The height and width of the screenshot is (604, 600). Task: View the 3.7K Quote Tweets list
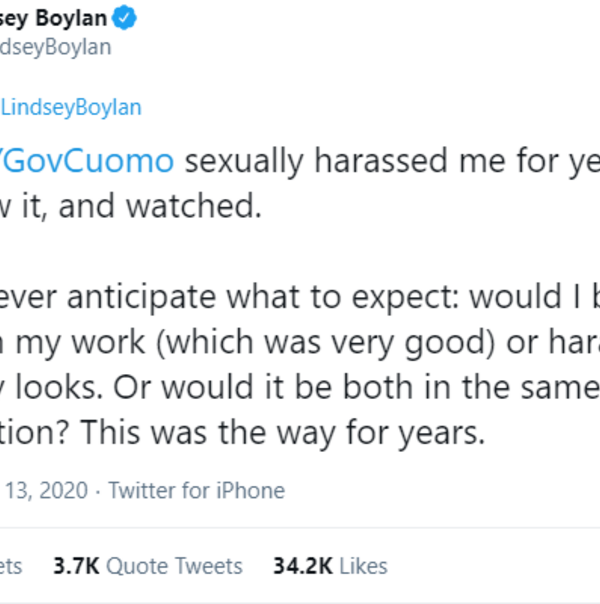[x=147, y=566]
